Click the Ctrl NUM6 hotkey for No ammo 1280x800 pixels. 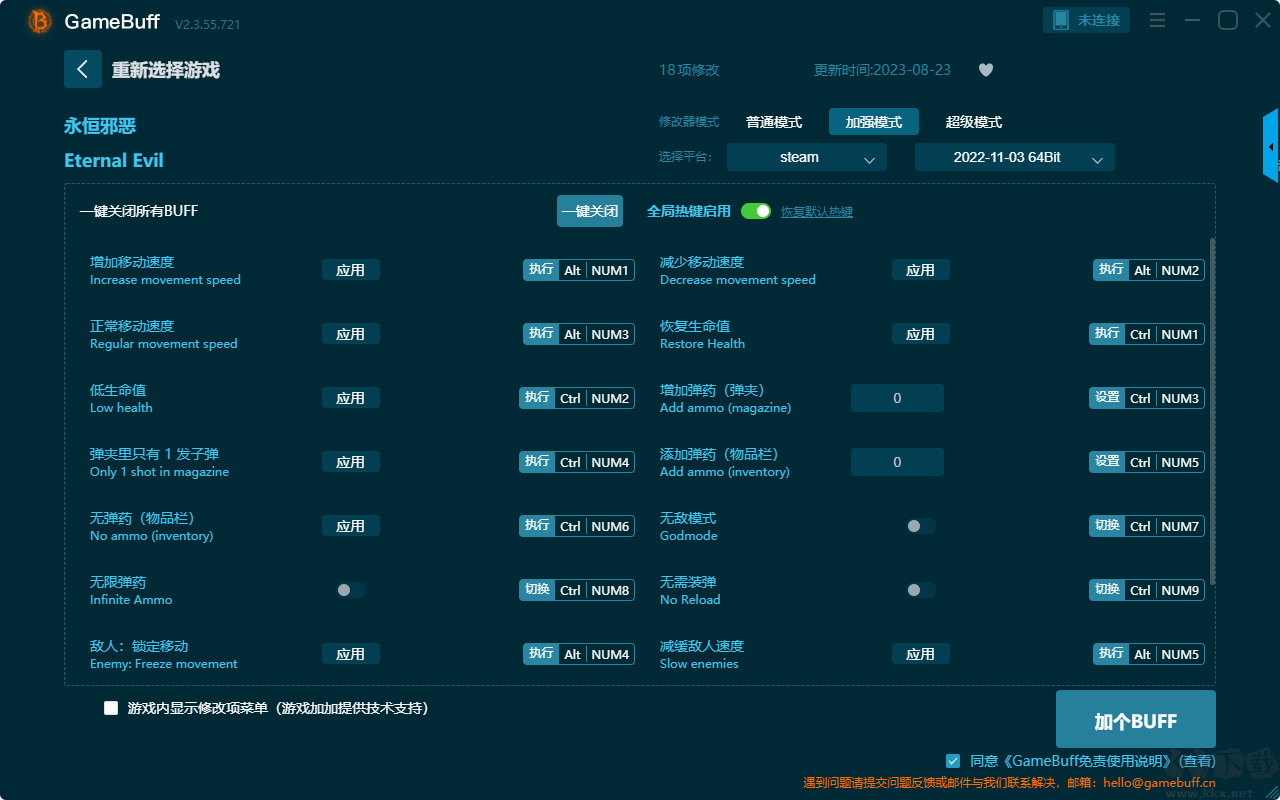point(577,526)
